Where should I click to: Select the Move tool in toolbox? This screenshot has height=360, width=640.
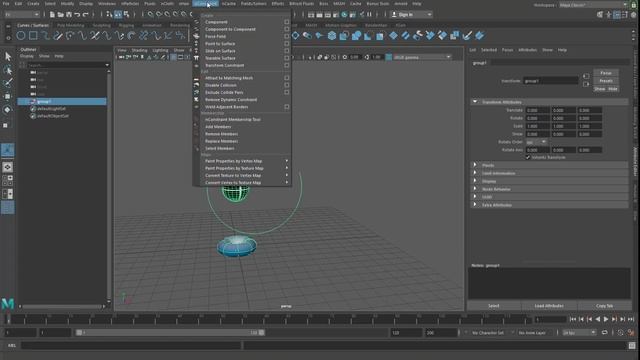[x=8, y=96]
